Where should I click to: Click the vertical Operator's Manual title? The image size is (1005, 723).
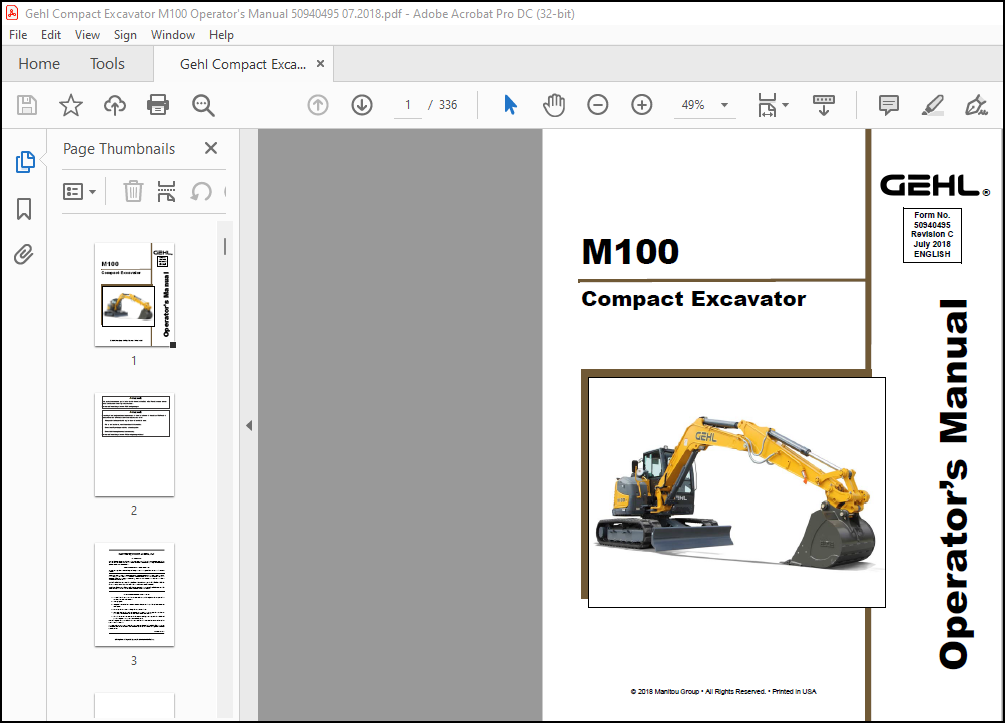(954, 484)
